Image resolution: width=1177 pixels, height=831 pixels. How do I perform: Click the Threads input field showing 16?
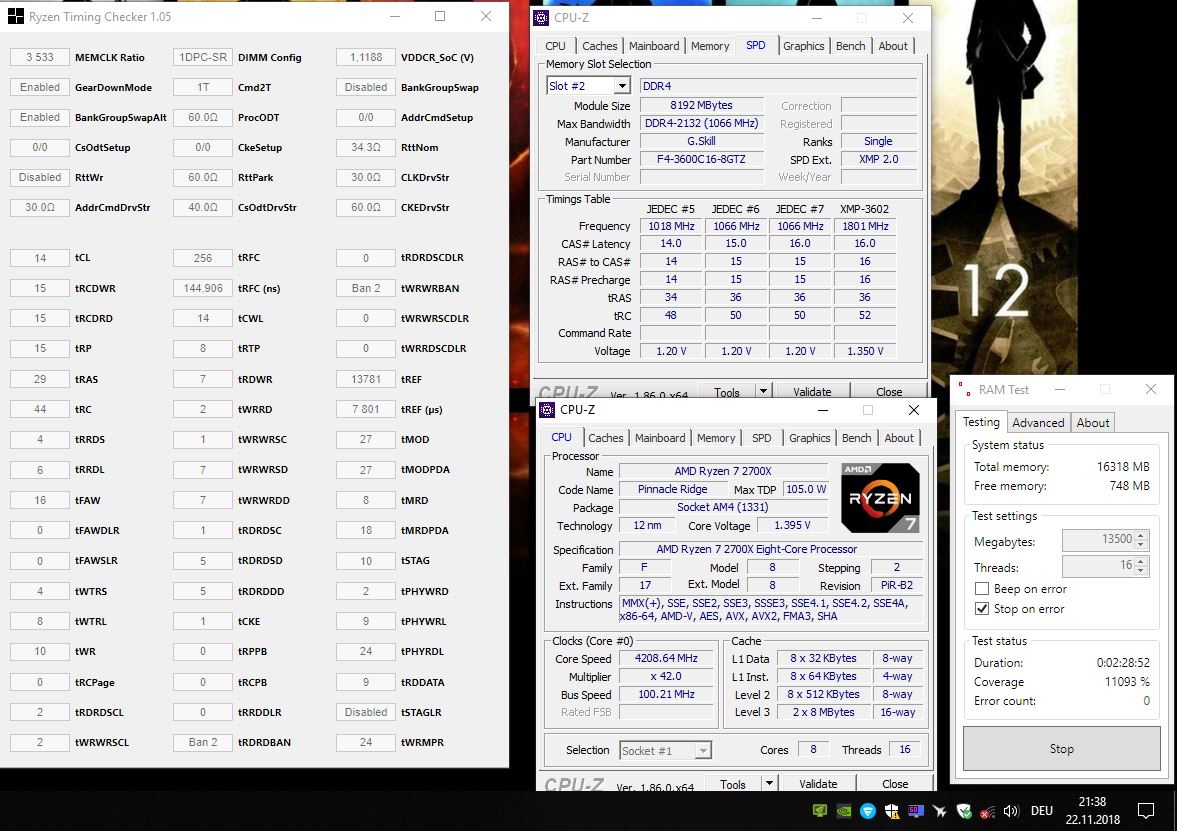click(x=1098, y=565)
